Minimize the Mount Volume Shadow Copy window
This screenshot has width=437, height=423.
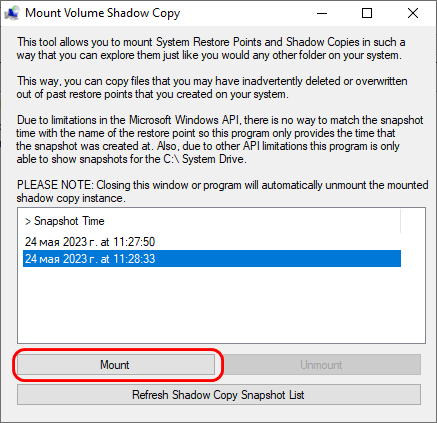(x=322, y=13)
